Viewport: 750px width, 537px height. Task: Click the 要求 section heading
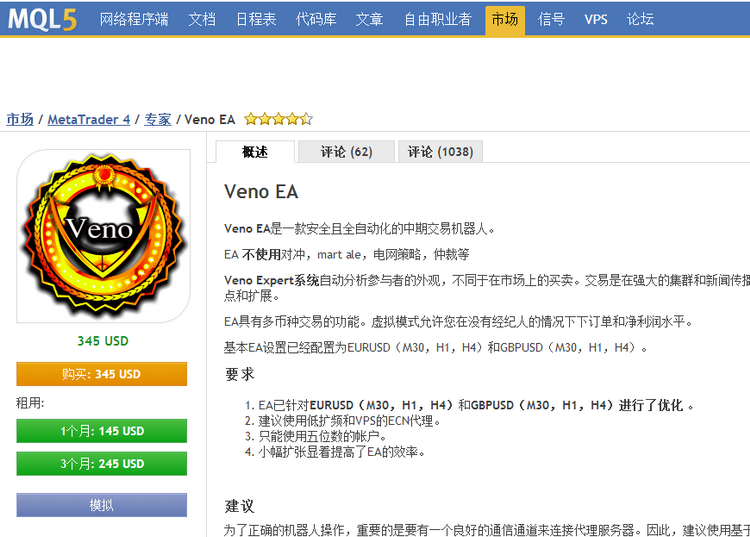coord(239,373)
